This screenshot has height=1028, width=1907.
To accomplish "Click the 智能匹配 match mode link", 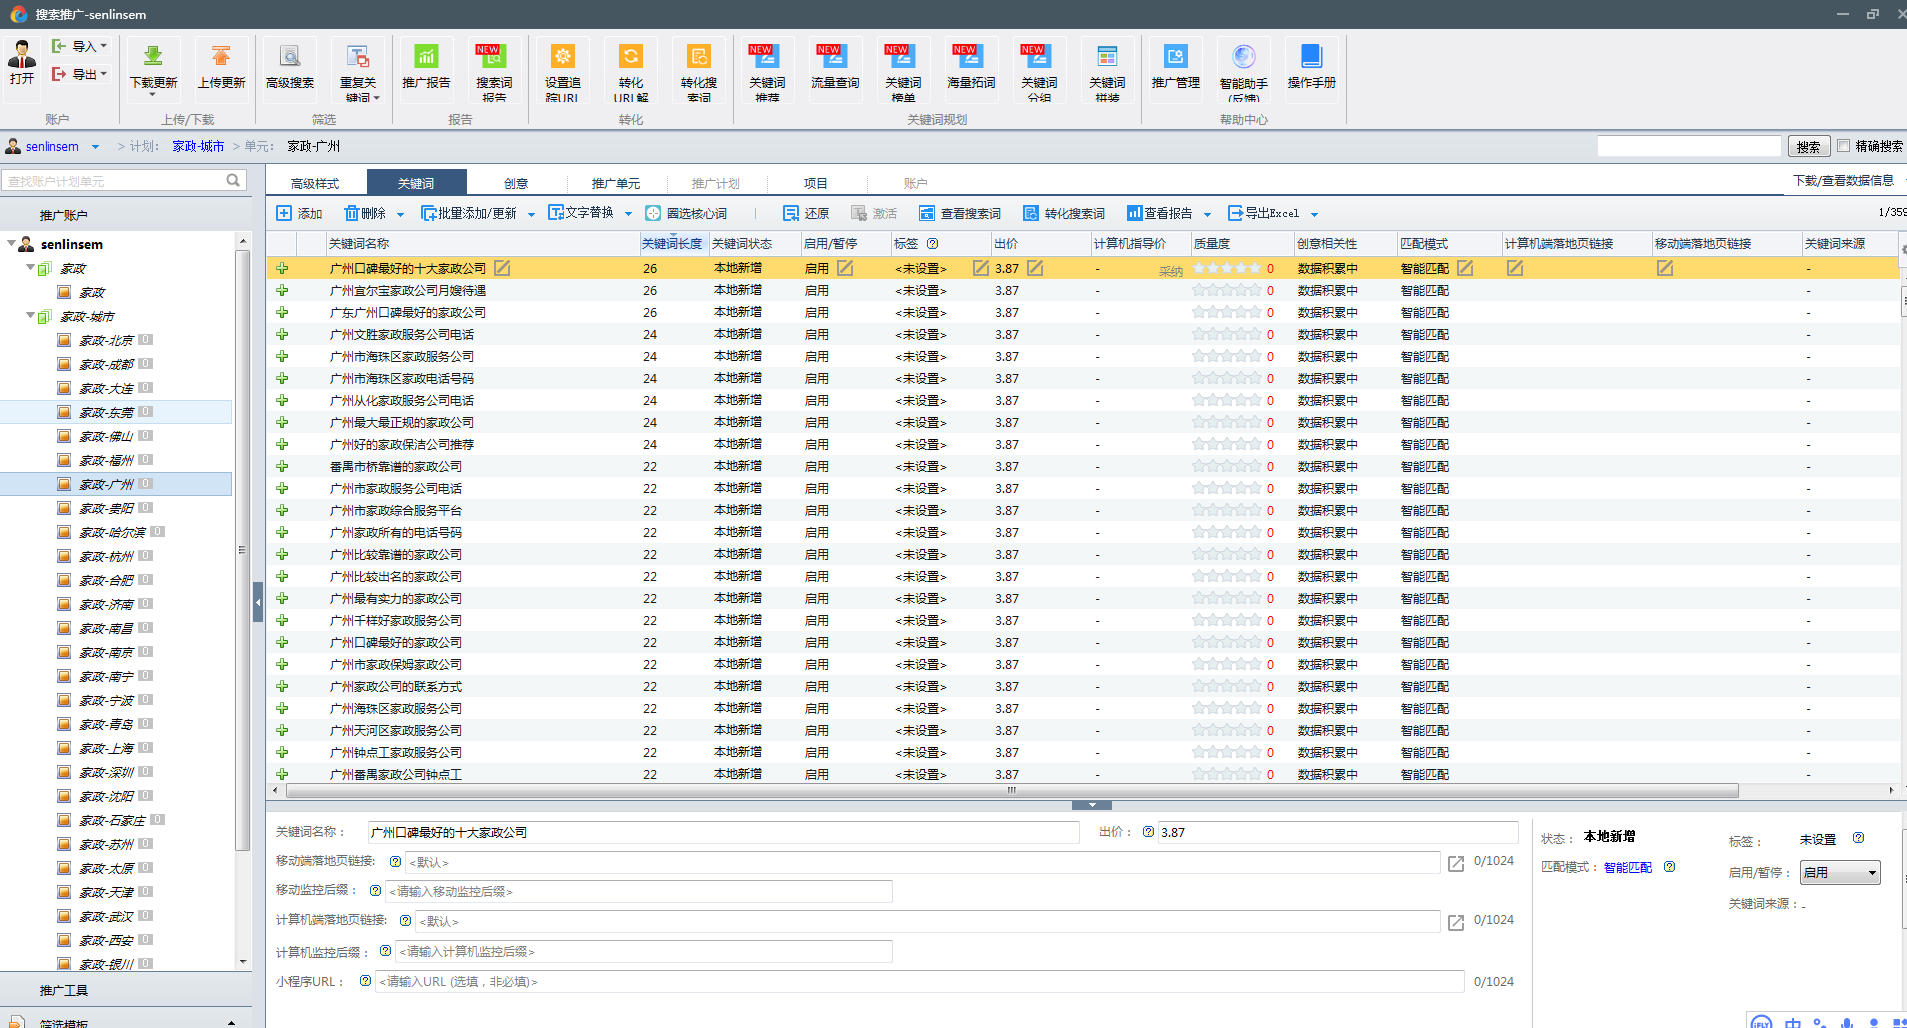I will (x=1627, y=867).
